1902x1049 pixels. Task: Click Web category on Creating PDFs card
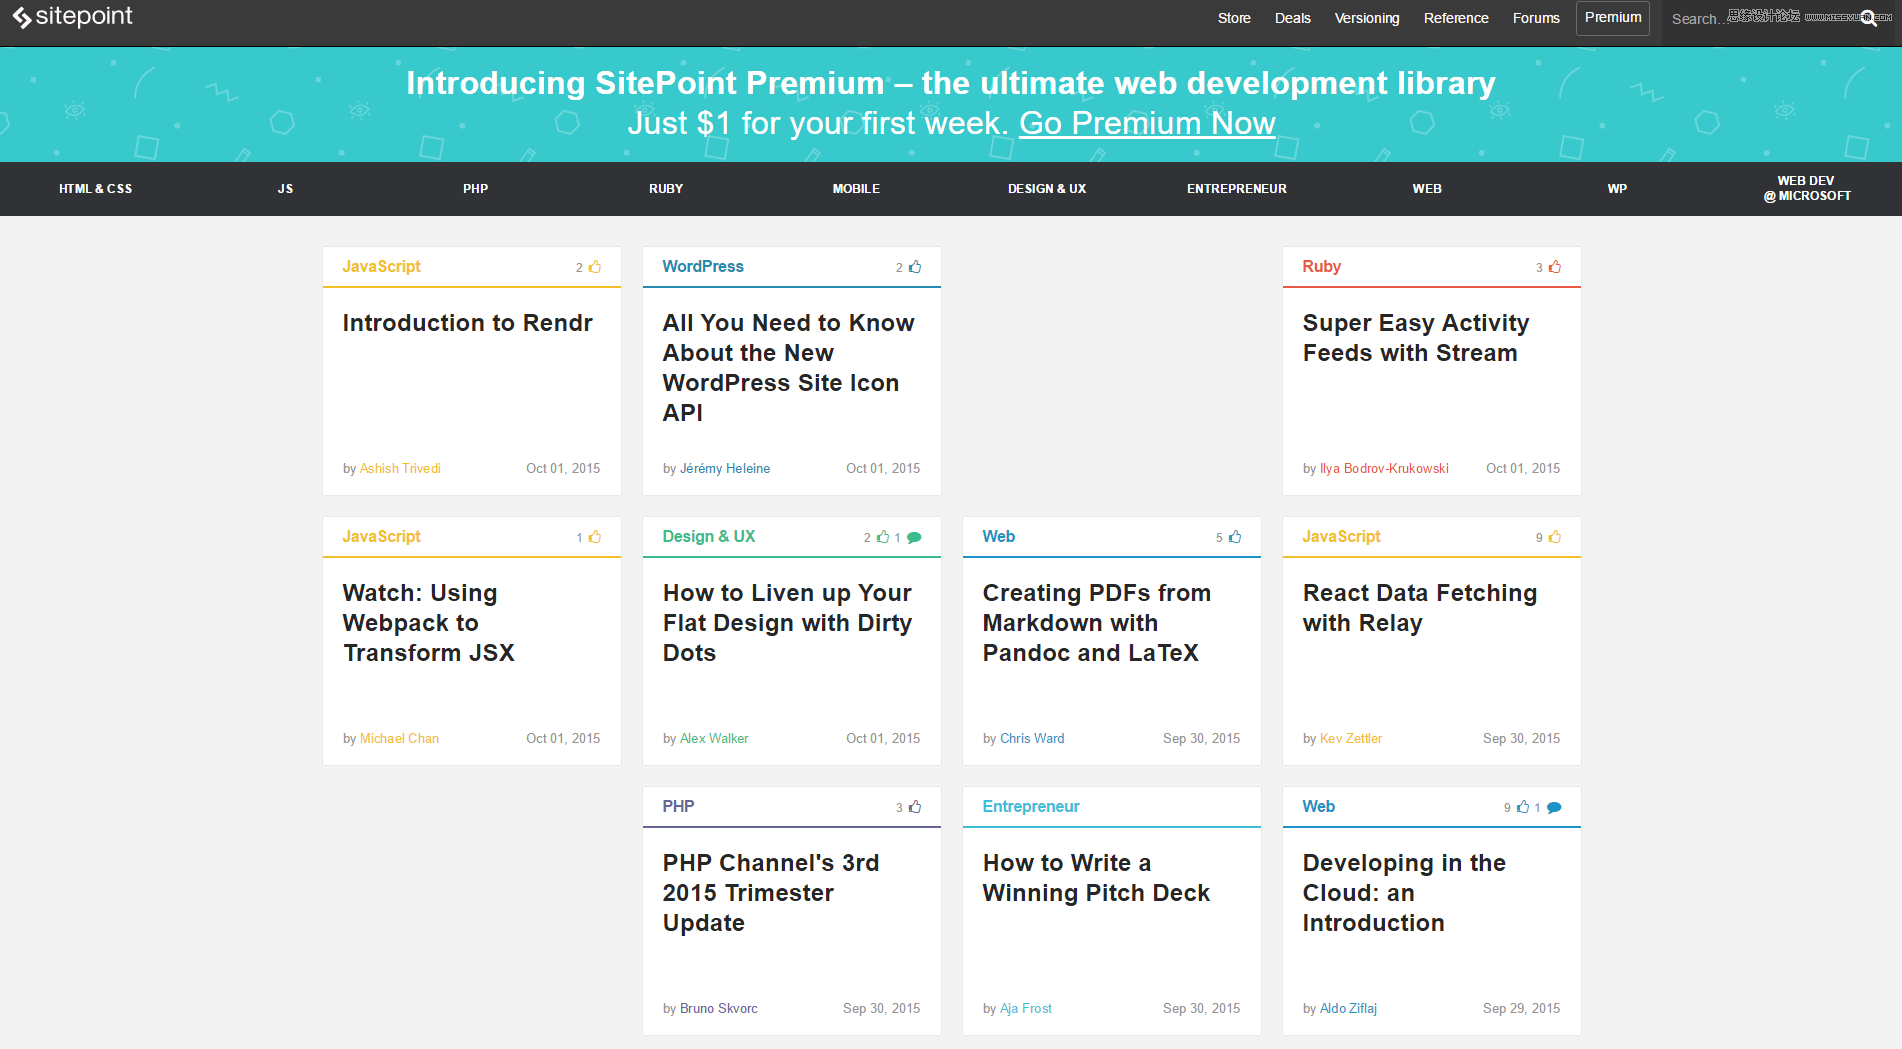[x=999, y=537]
